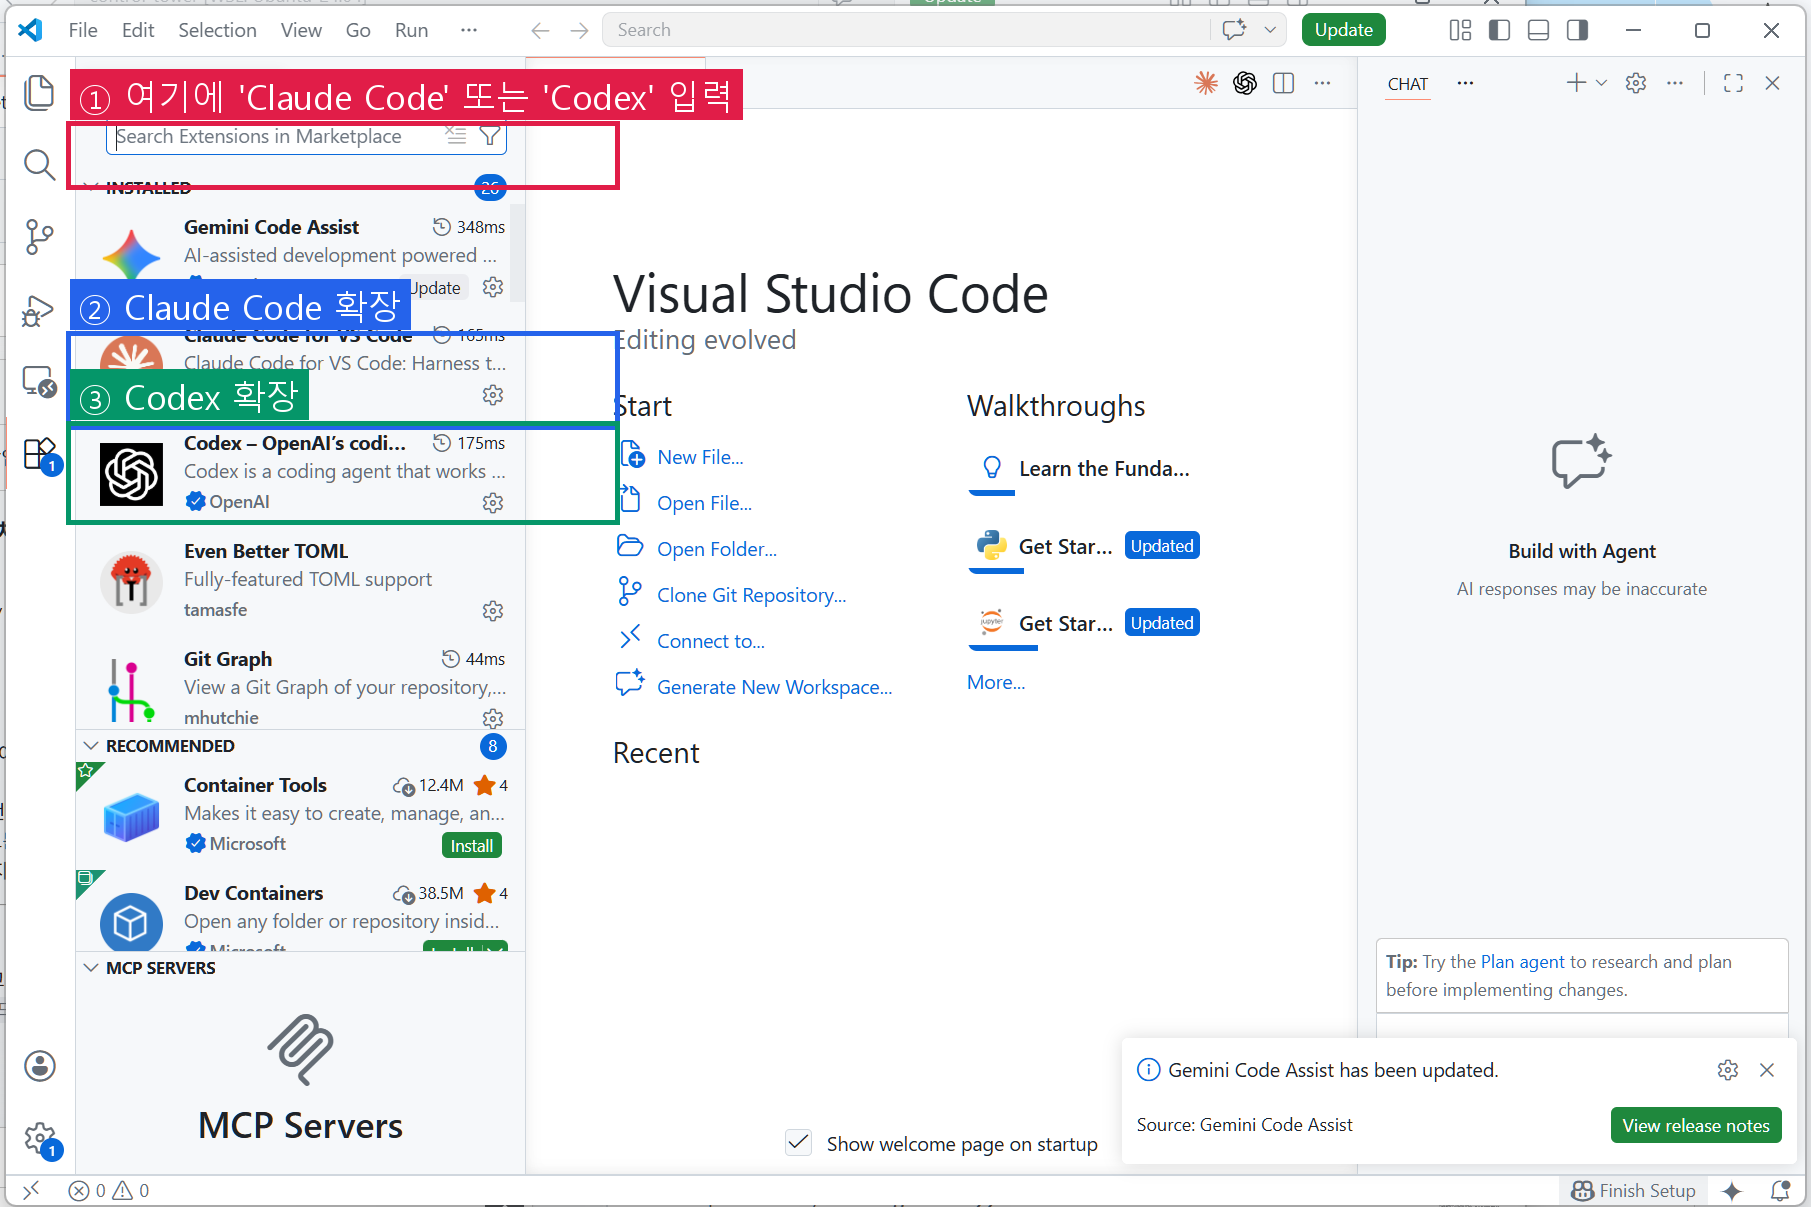The width and height of the screenshot is (1811, 1207).
Task: Open manage gear for Gemini Code Assist
Action: pos(493,287)
